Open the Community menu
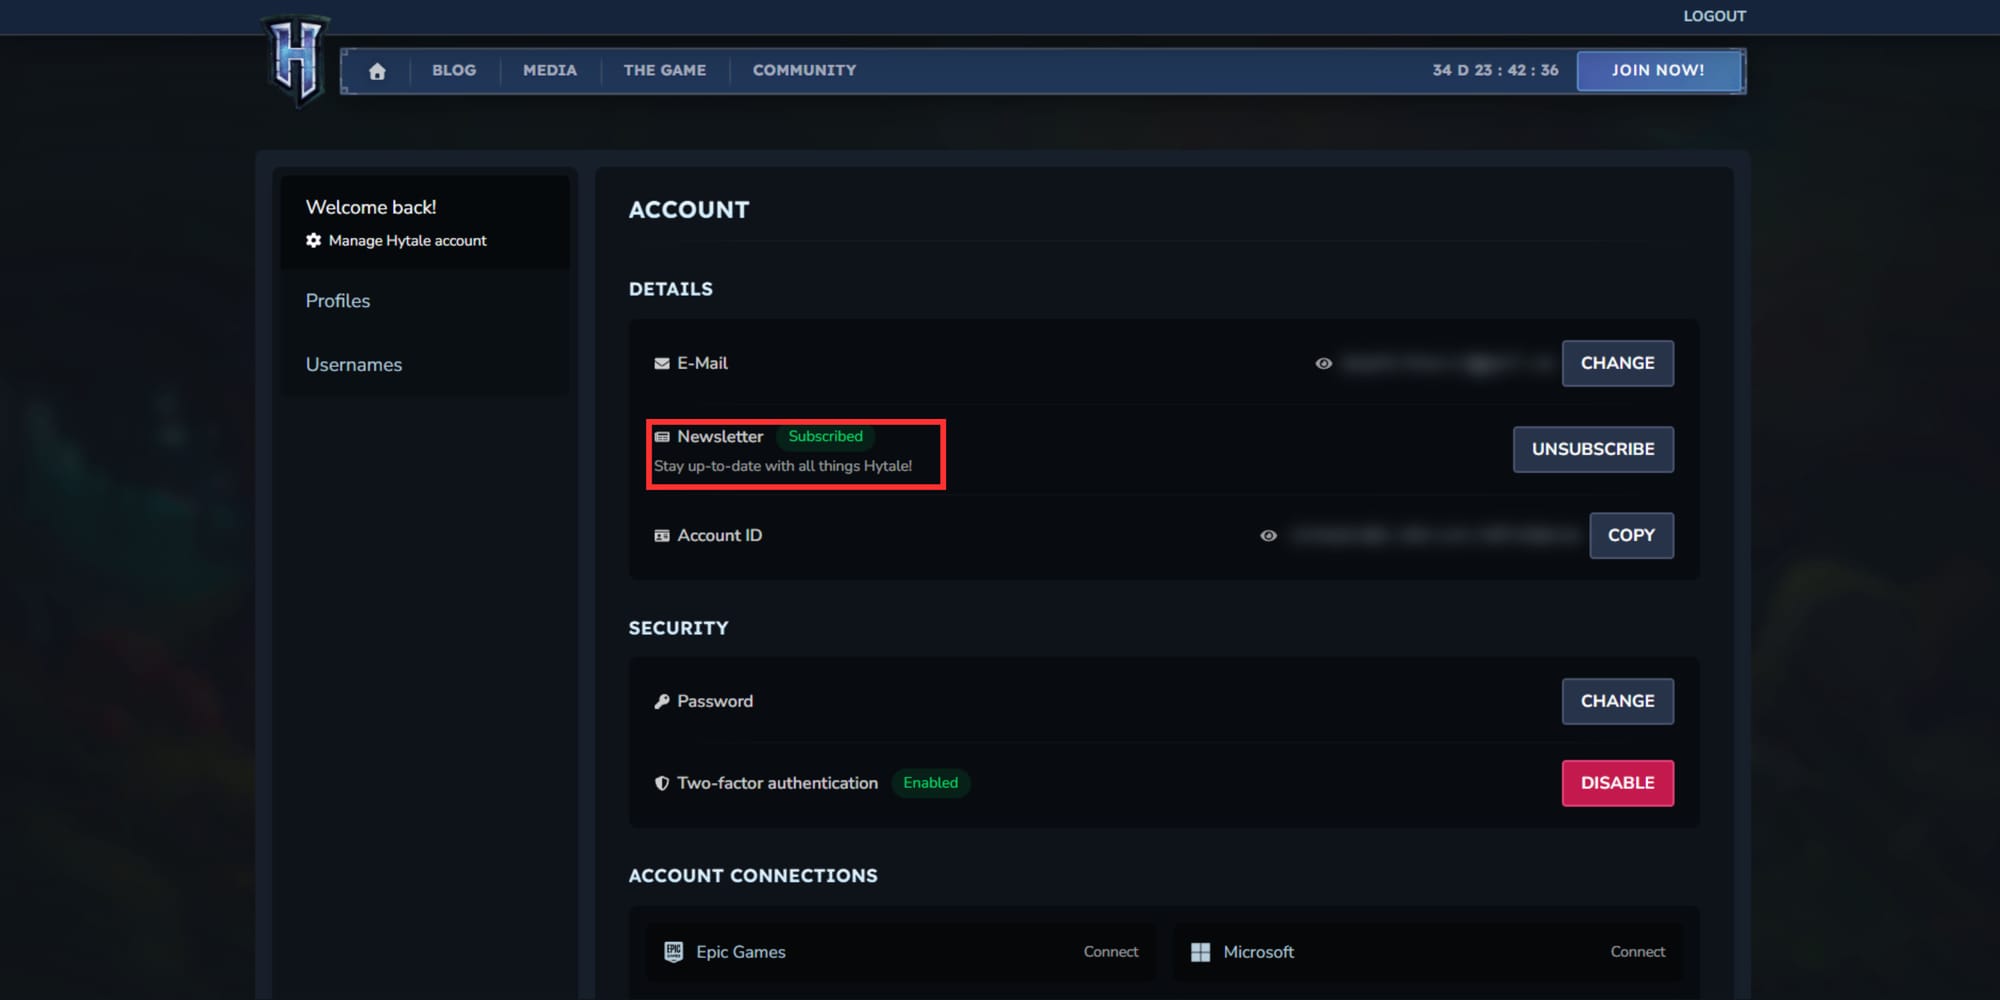The width and height of the screenshot is (2000, 1000). [x=804, y=71]
